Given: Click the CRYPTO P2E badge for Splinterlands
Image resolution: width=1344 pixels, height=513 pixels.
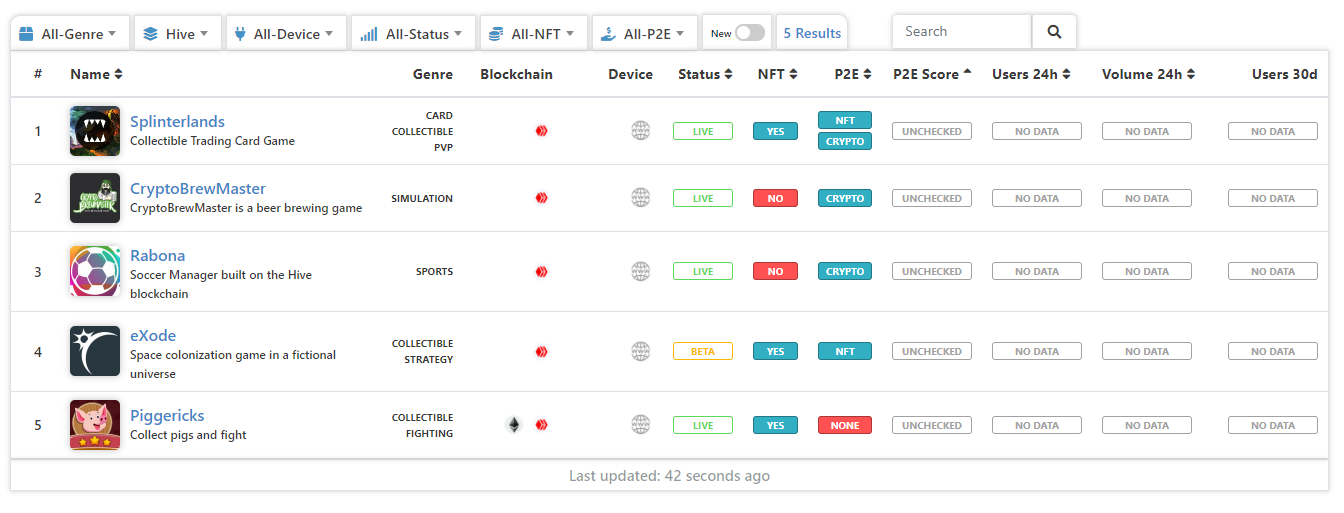Looking at the screenshot, I should tap(845, 142).
